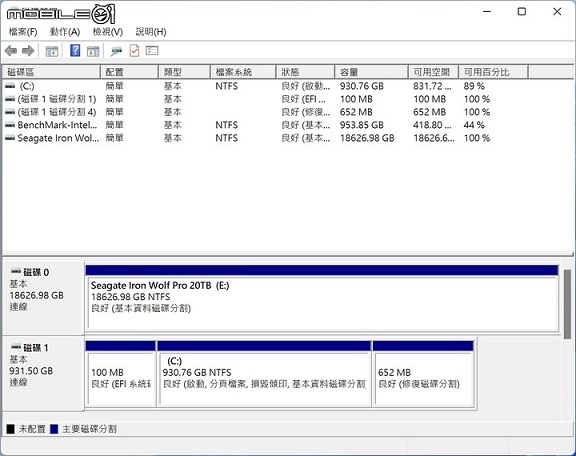
Task: Select the 100 MB EFI system partition block
Action: pos(120,374)
